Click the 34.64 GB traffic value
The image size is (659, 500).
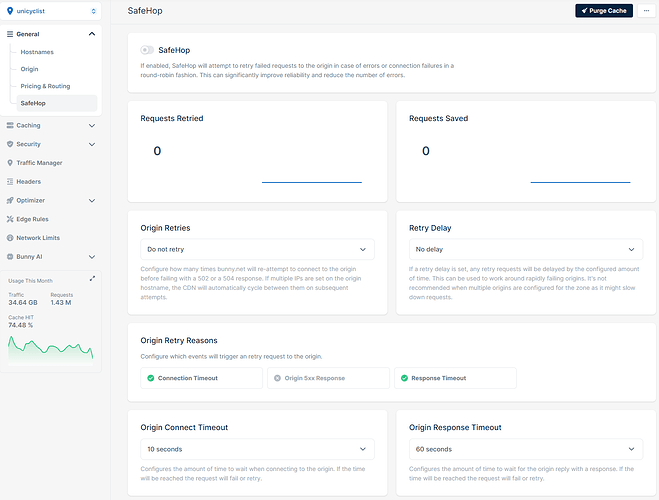click(x=23, y=303)
